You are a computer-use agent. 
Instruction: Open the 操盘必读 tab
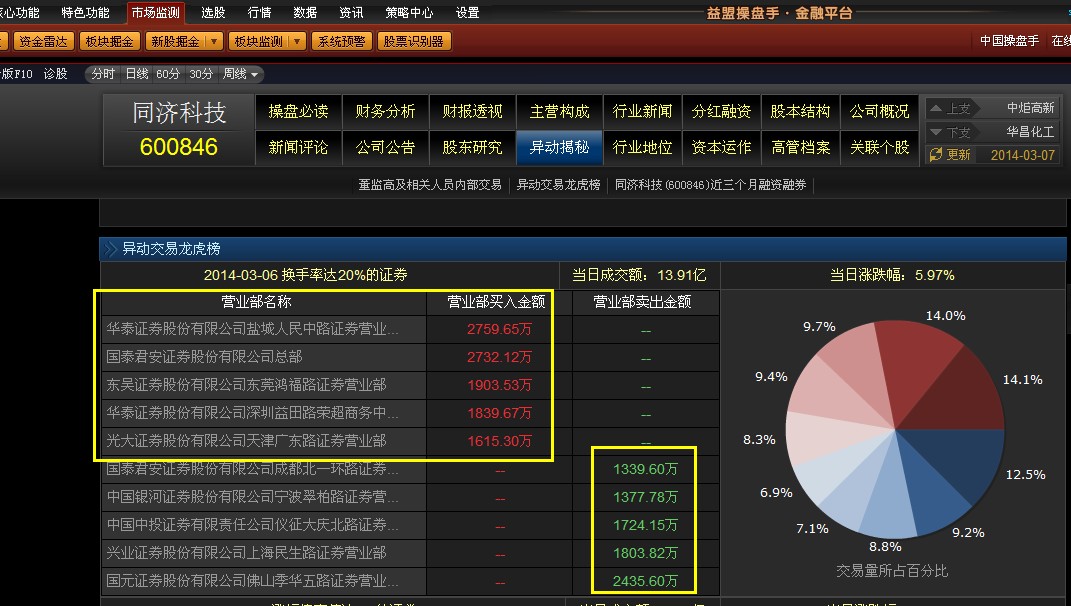[298, 111]
